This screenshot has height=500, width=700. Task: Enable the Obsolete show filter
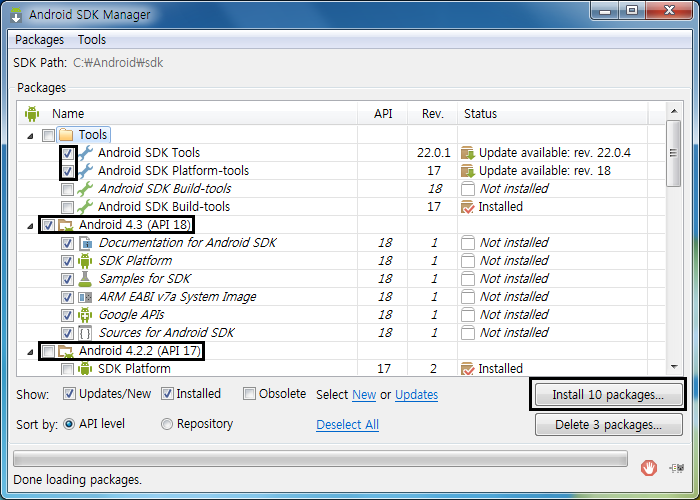(x=249, y=394)
